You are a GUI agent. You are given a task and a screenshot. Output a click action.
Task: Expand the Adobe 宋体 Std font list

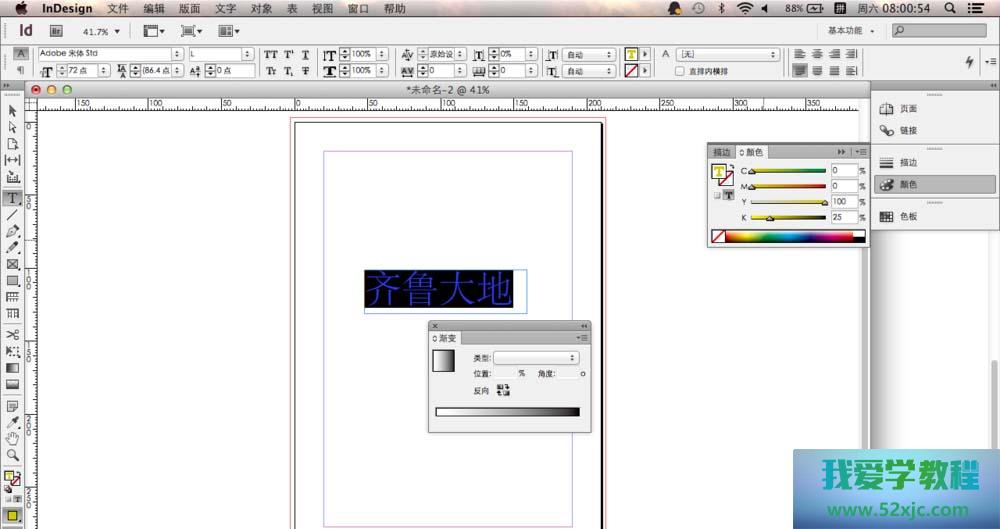point(177,54)
